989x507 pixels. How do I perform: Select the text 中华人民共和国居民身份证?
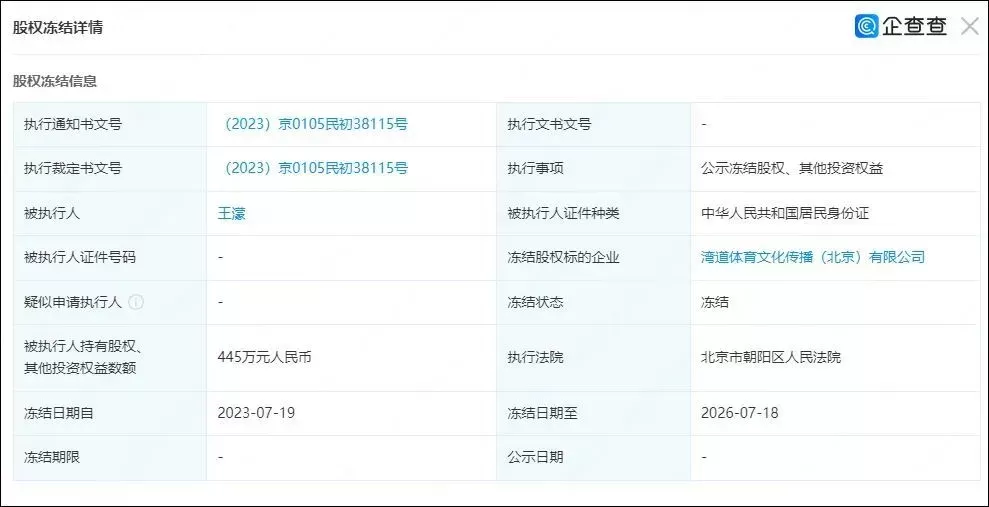point(785,213)
